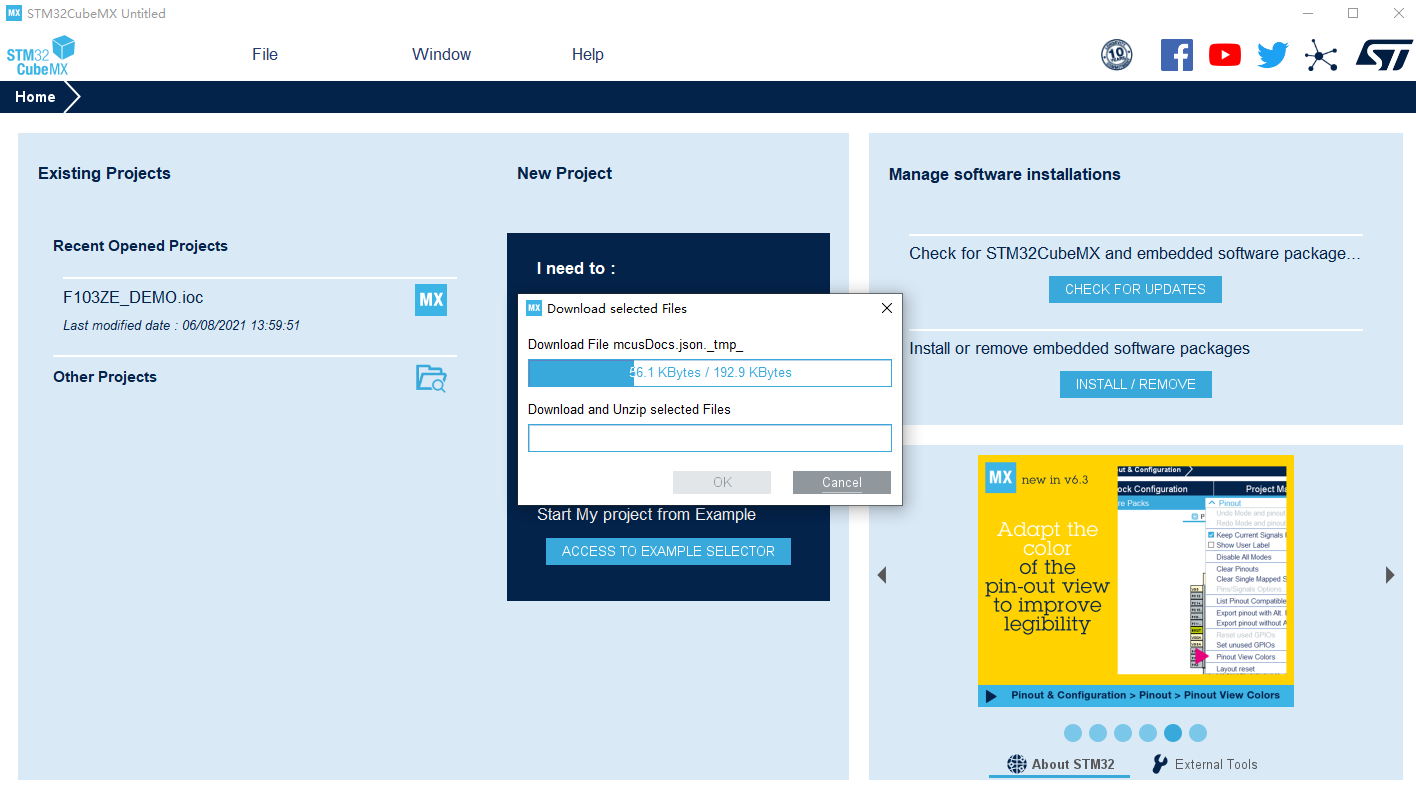1416x797 pixels.
Task: Click the Manage software installations heading
Action: [1004, 174]
